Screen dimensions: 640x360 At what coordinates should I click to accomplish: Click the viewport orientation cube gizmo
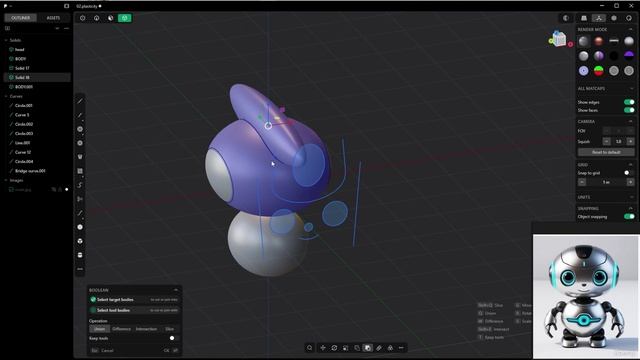point(560,39)
